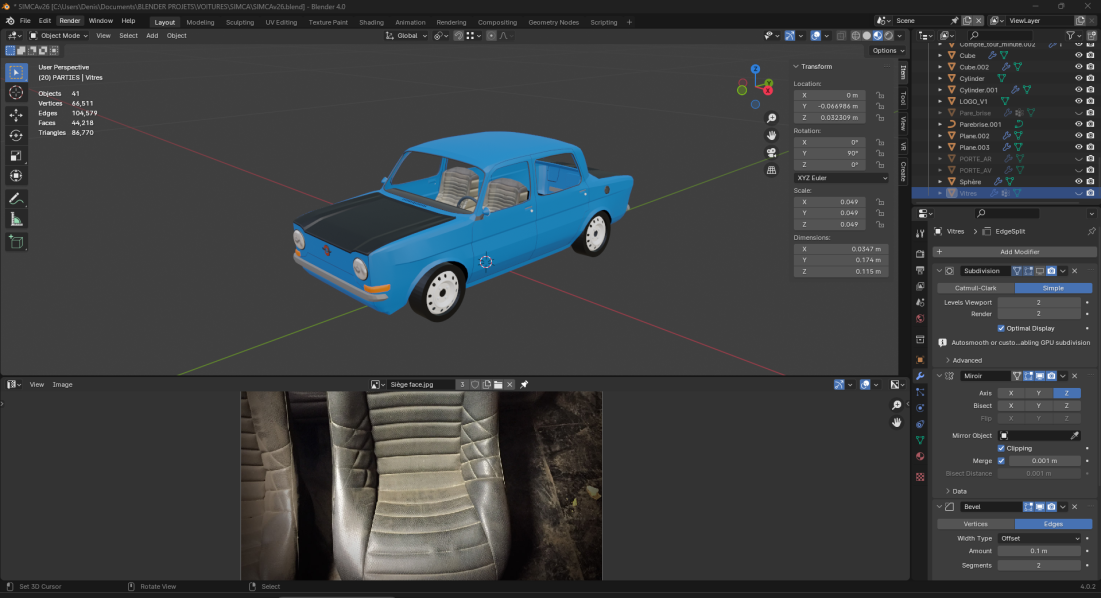This screenshot has height=598, width=1101.
Task: Pick the Annotate tool
Action: click(x=16, y=198)
